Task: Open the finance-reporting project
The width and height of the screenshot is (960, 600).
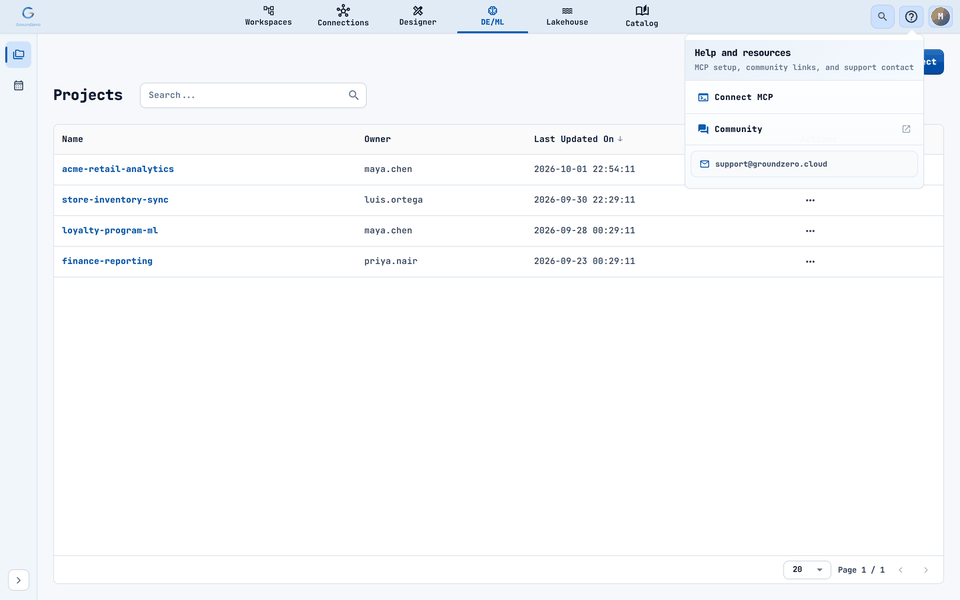Action: pyautogui.click(x=107, y=261)
